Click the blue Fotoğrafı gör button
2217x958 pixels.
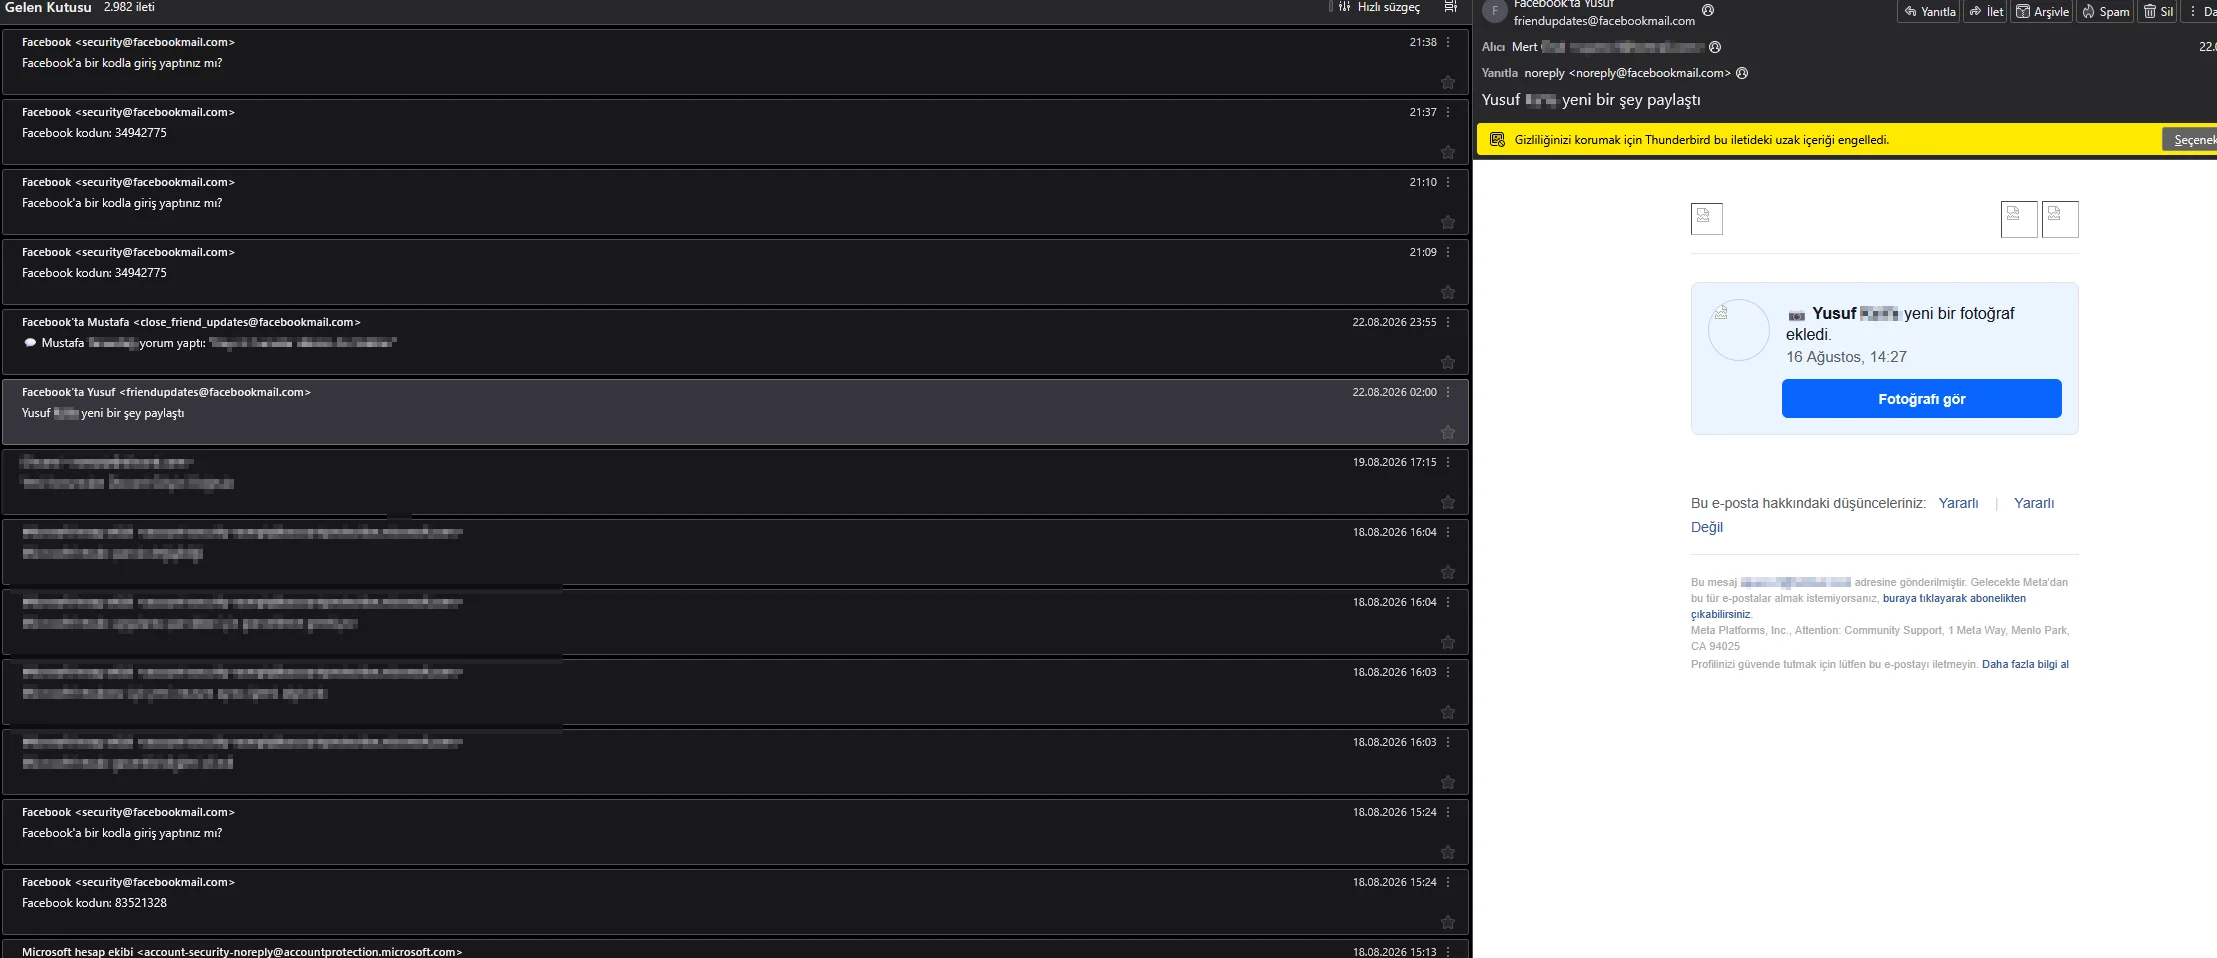(1921, 398)
